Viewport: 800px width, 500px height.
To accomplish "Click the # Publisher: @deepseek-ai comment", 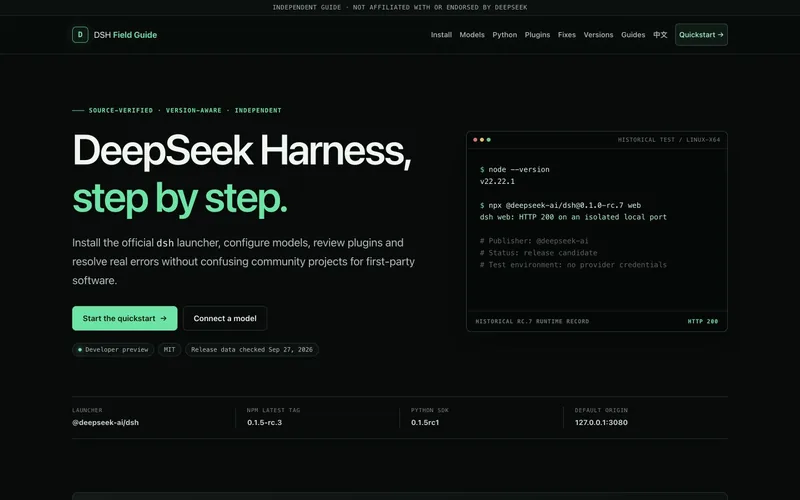I will [x=534, y=241].
